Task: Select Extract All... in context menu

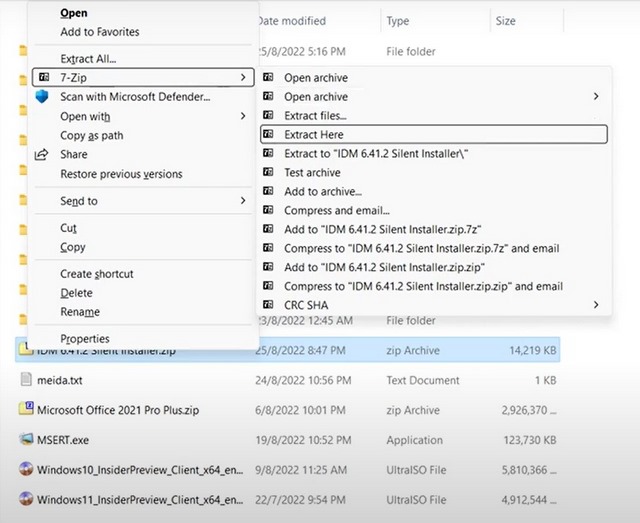Action: pos(88,59)
